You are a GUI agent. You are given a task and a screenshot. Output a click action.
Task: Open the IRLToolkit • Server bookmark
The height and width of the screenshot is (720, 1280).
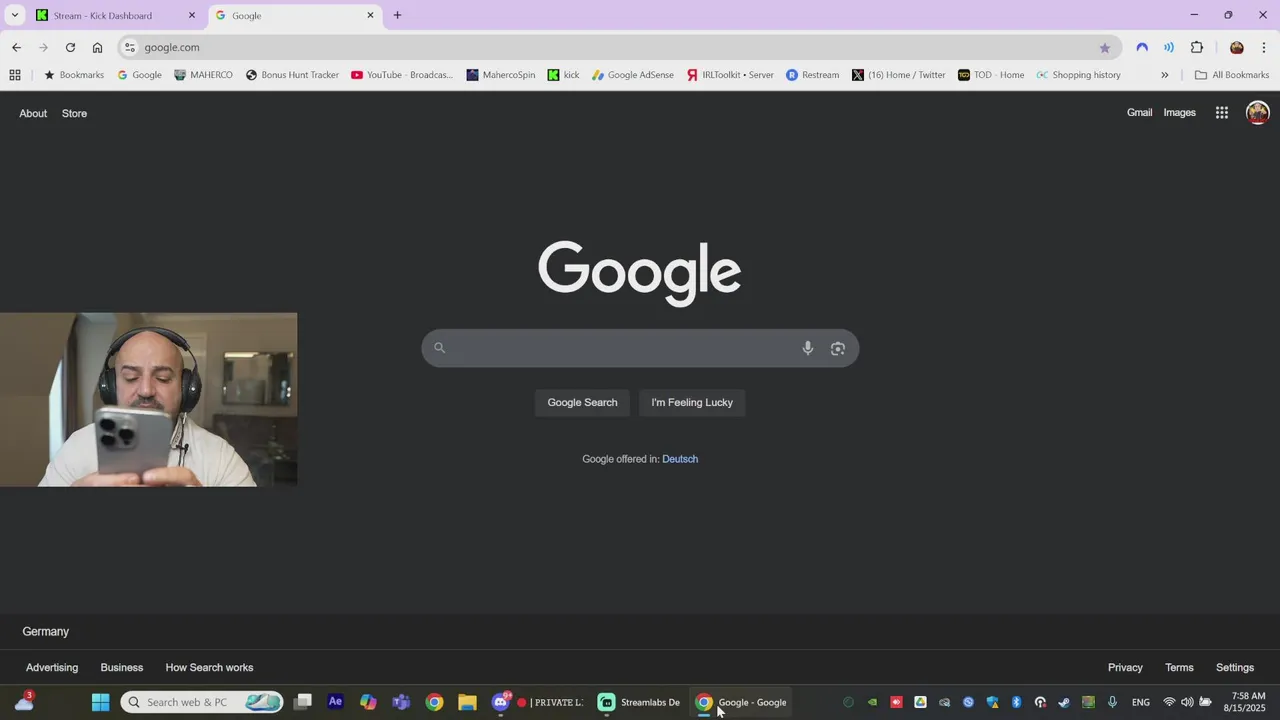coord(730,75)
